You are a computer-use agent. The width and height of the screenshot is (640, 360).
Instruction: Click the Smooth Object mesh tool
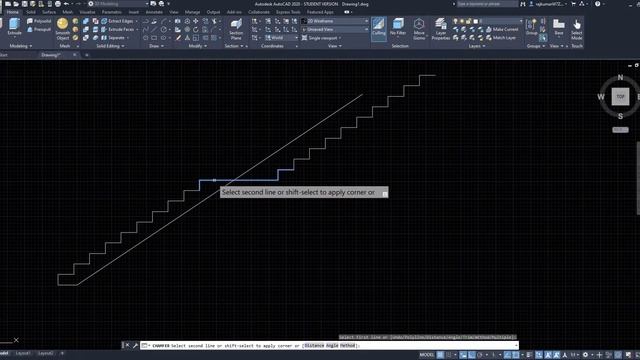coord(63,29)
